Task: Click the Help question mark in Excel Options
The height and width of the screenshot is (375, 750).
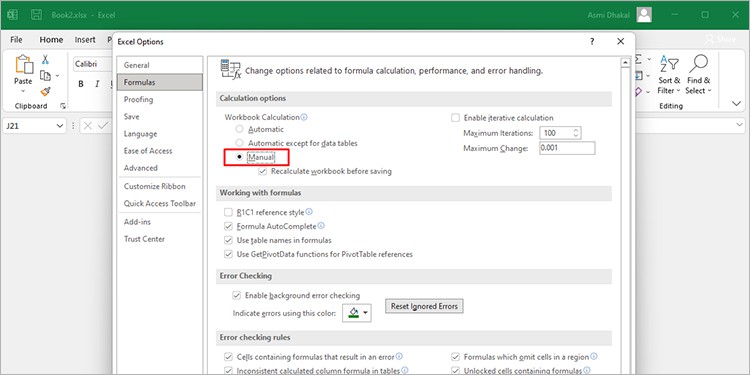Action: tap(592, 42)
